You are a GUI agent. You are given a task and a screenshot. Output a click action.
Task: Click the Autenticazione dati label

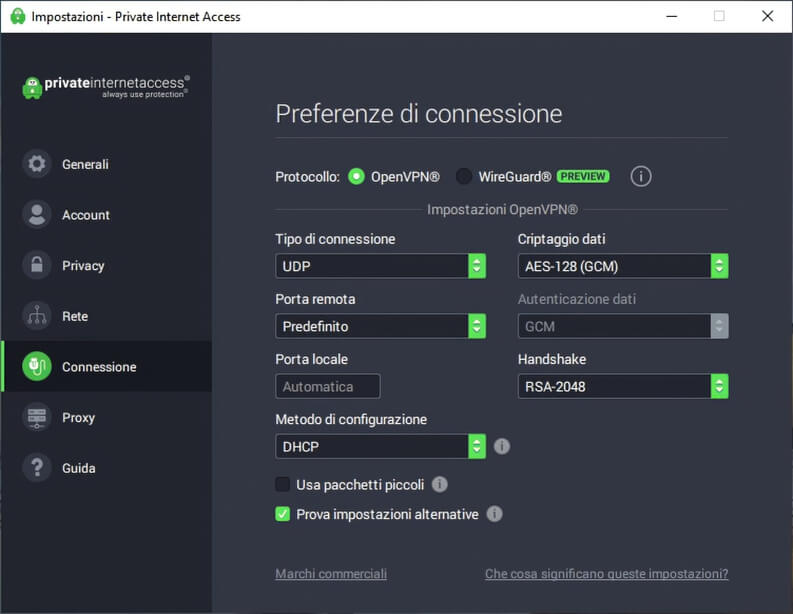(577, 299)
